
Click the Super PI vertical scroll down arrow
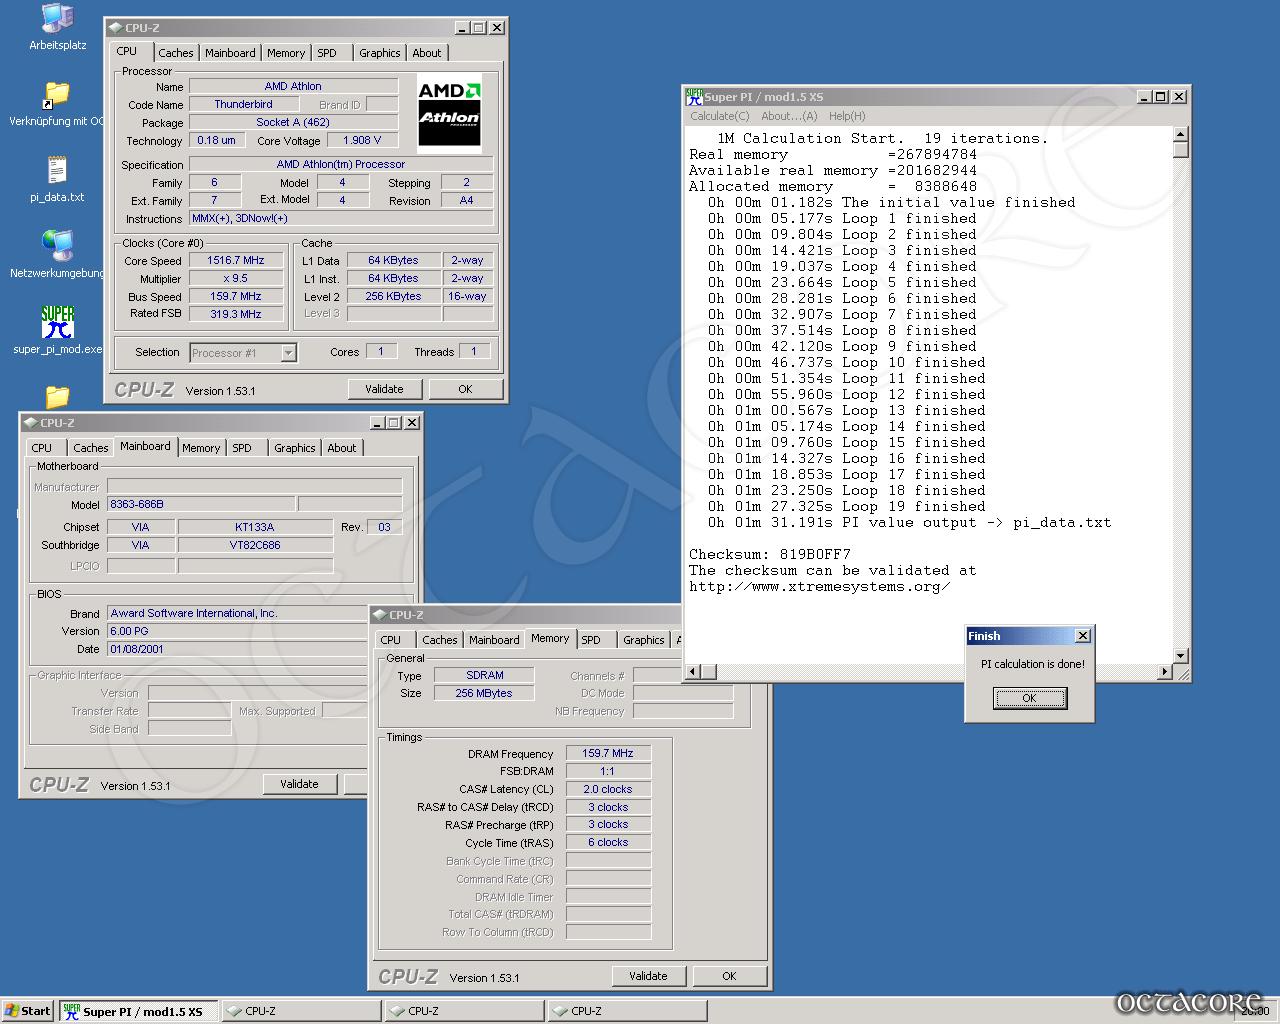(x=1181, y=656)
